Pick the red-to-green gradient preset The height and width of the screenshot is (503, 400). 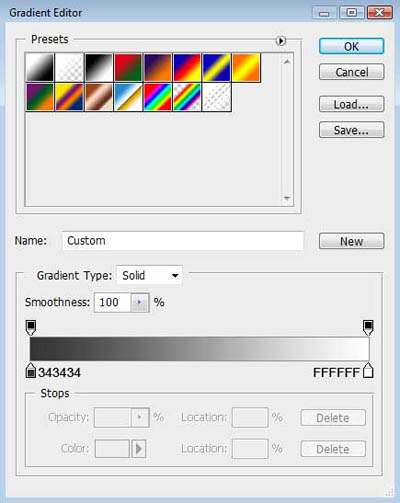[x=128, y=68]
